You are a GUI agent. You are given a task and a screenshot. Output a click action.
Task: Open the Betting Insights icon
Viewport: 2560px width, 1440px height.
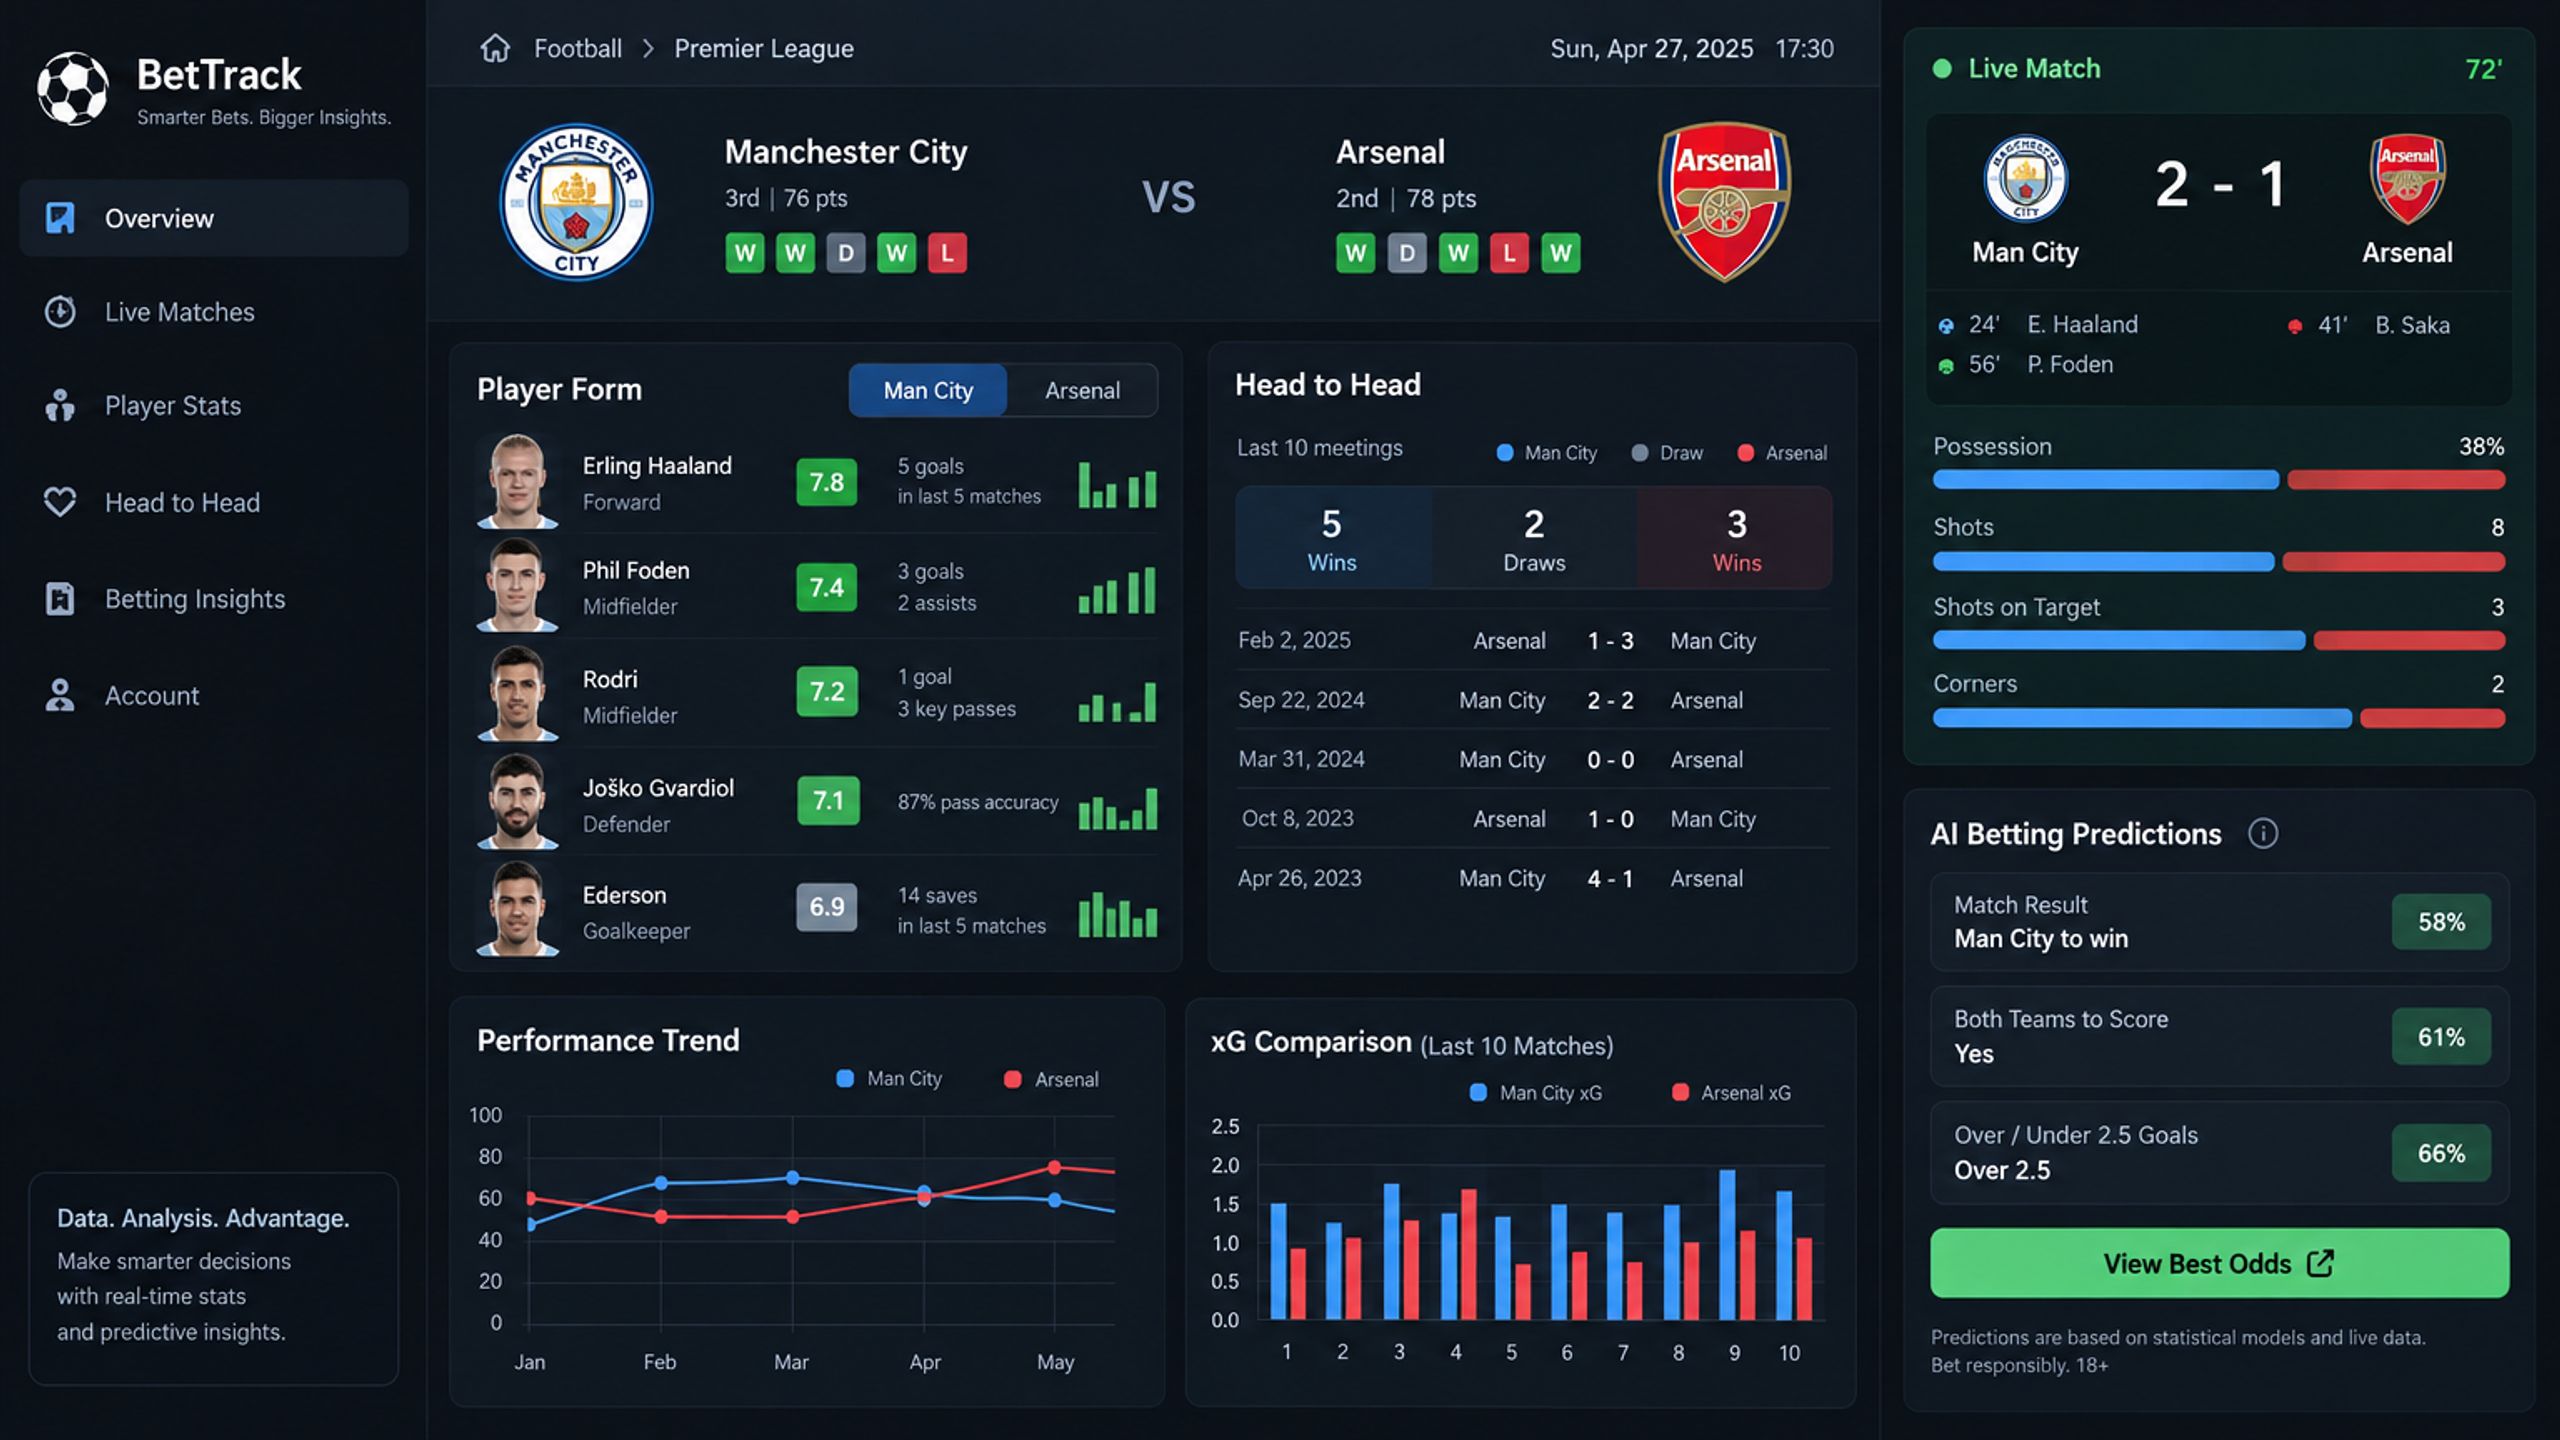[60, 598]
